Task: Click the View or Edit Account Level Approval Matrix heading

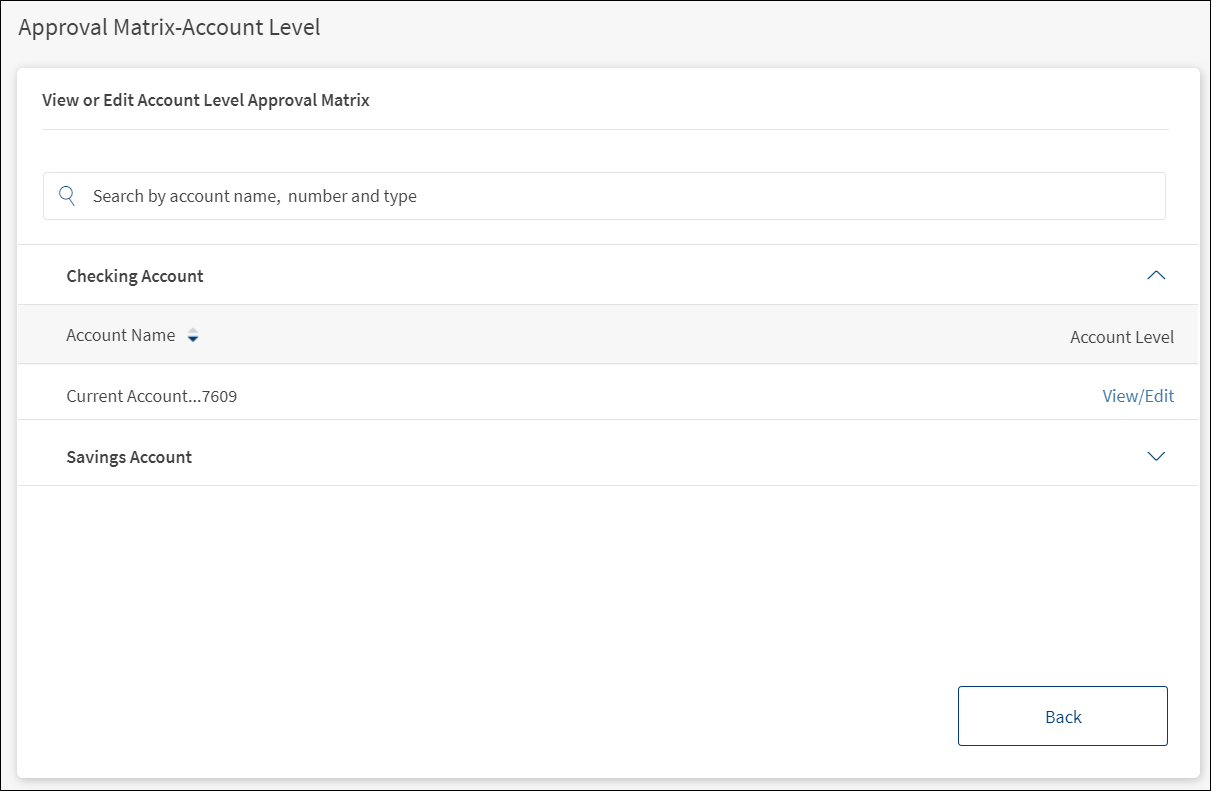Action: tap(206, 100)
